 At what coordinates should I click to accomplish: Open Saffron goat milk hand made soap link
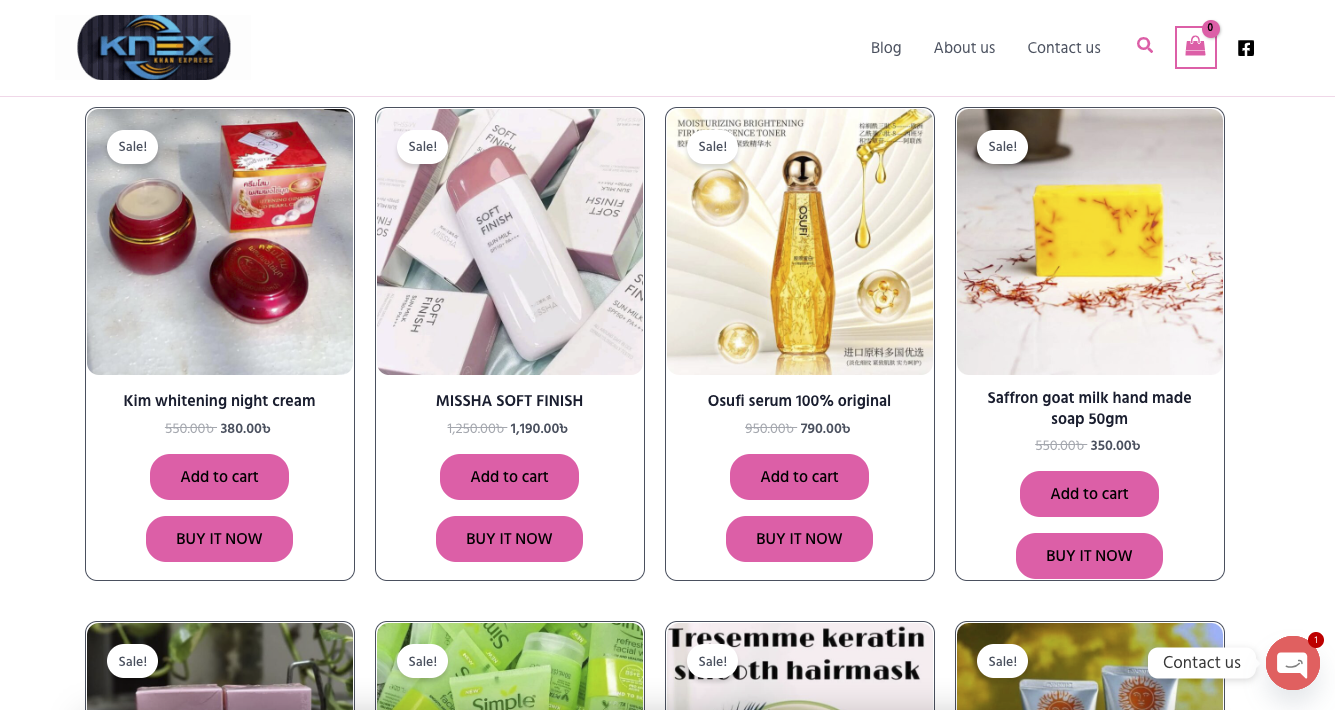pos(1089,408)
